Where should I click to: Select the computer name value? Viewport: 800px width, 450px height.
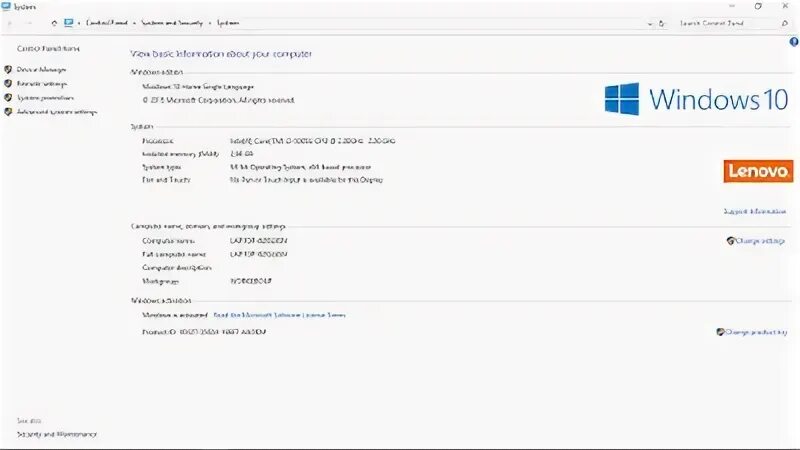click(259, 240)
